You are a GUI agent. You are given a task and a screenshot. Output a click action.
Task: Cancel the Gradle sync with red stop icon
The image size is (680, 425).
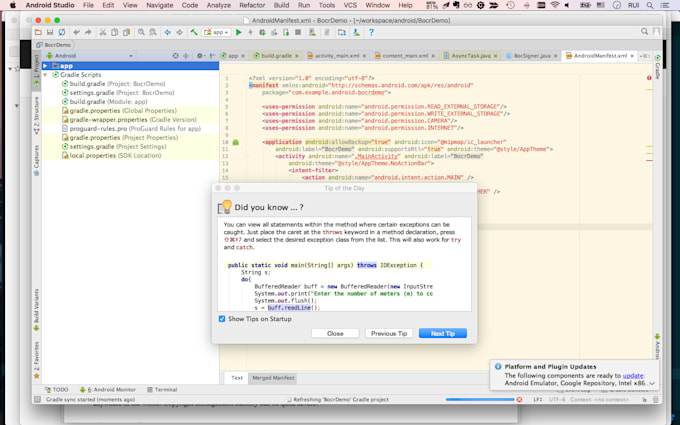point(519,399)
